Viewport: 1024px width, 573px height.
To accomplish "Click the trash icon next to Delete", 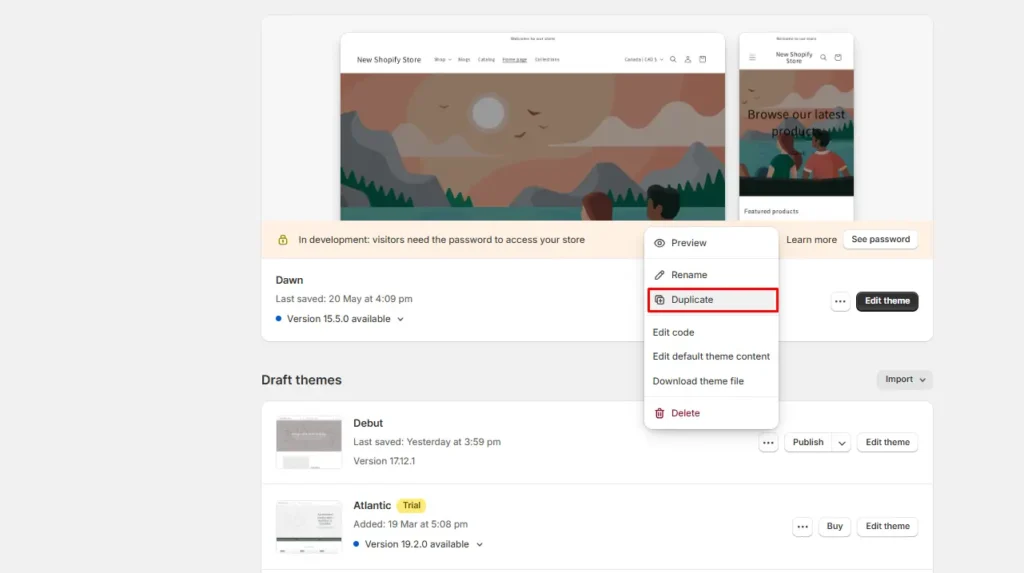I will [660, 414].
